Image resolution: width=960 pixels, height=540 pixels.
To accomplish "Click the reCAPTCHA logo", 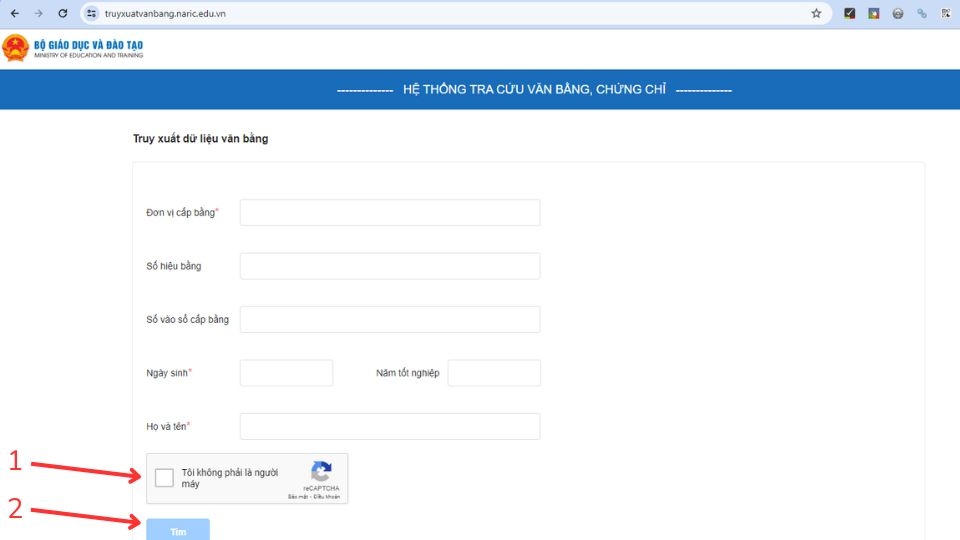I will pos(321,472).
